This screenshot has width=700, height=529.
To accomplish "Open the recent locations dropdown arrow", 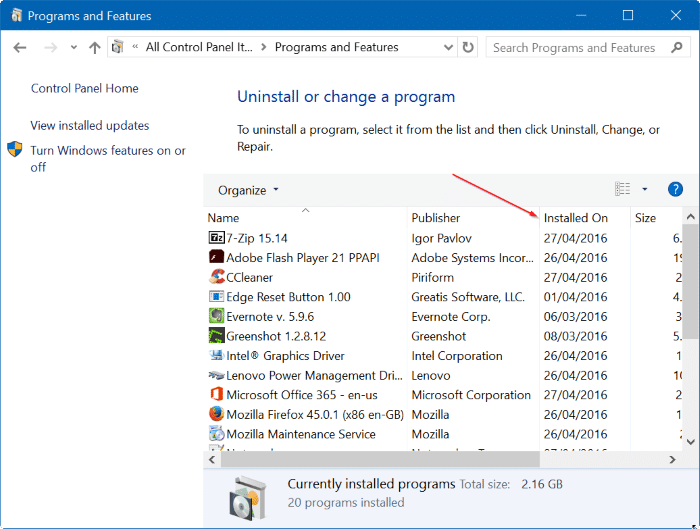I will [74, 47].
